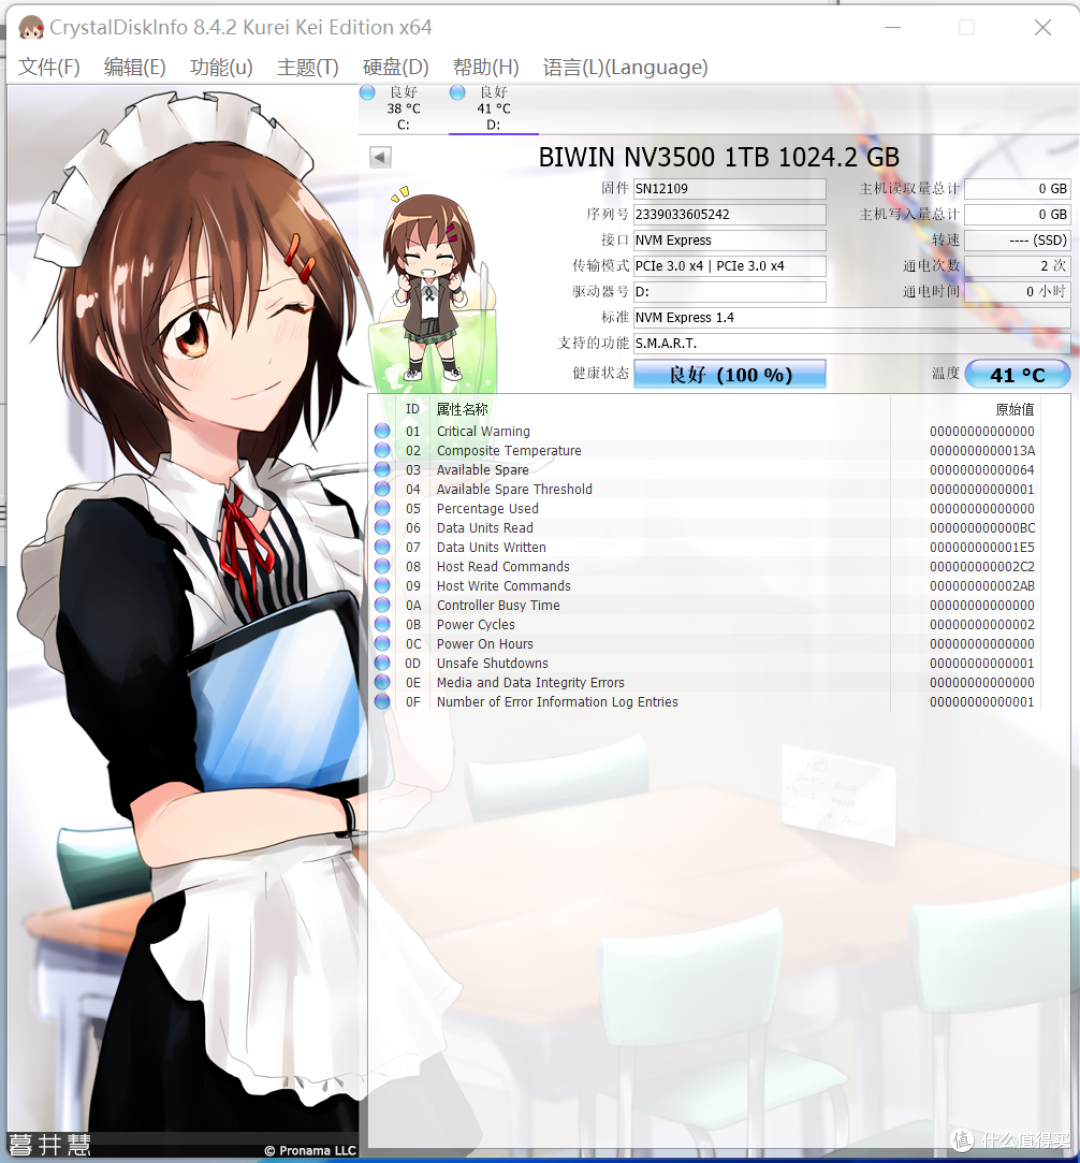
Task: Click the status icon for Power On Hours
Action: [382, 643]
